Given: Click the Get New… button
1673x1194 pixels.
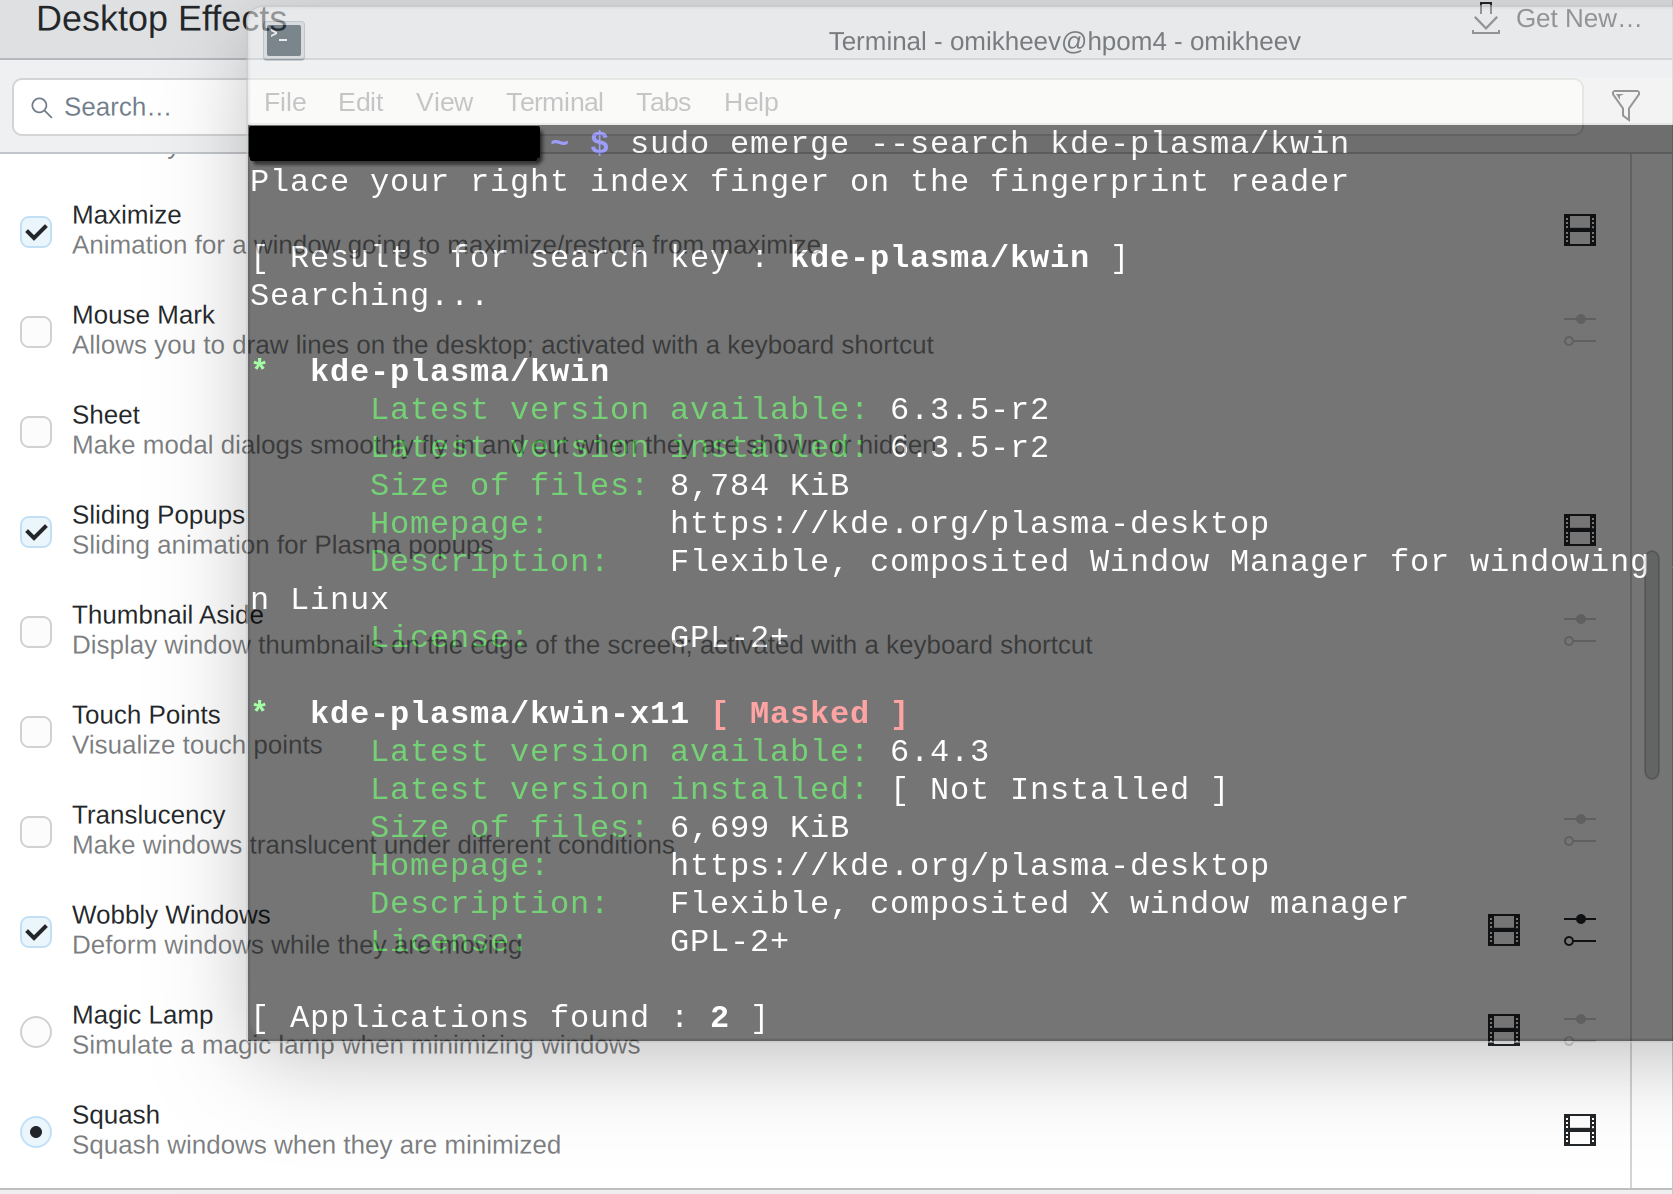Looking at the screenshot, I should 1557,18.
